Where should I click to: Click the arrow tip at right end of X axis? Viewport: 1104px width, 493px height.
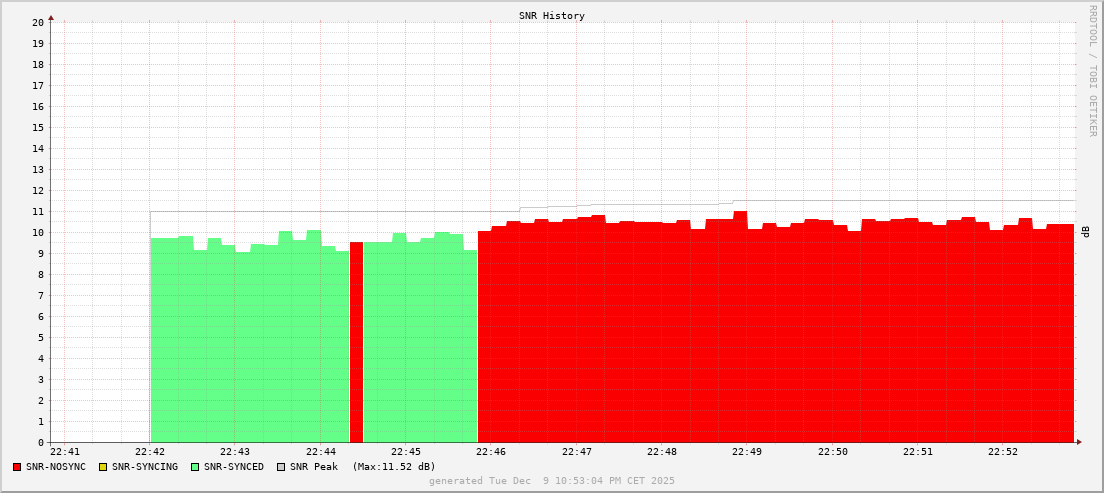(x=1079, y=442)
